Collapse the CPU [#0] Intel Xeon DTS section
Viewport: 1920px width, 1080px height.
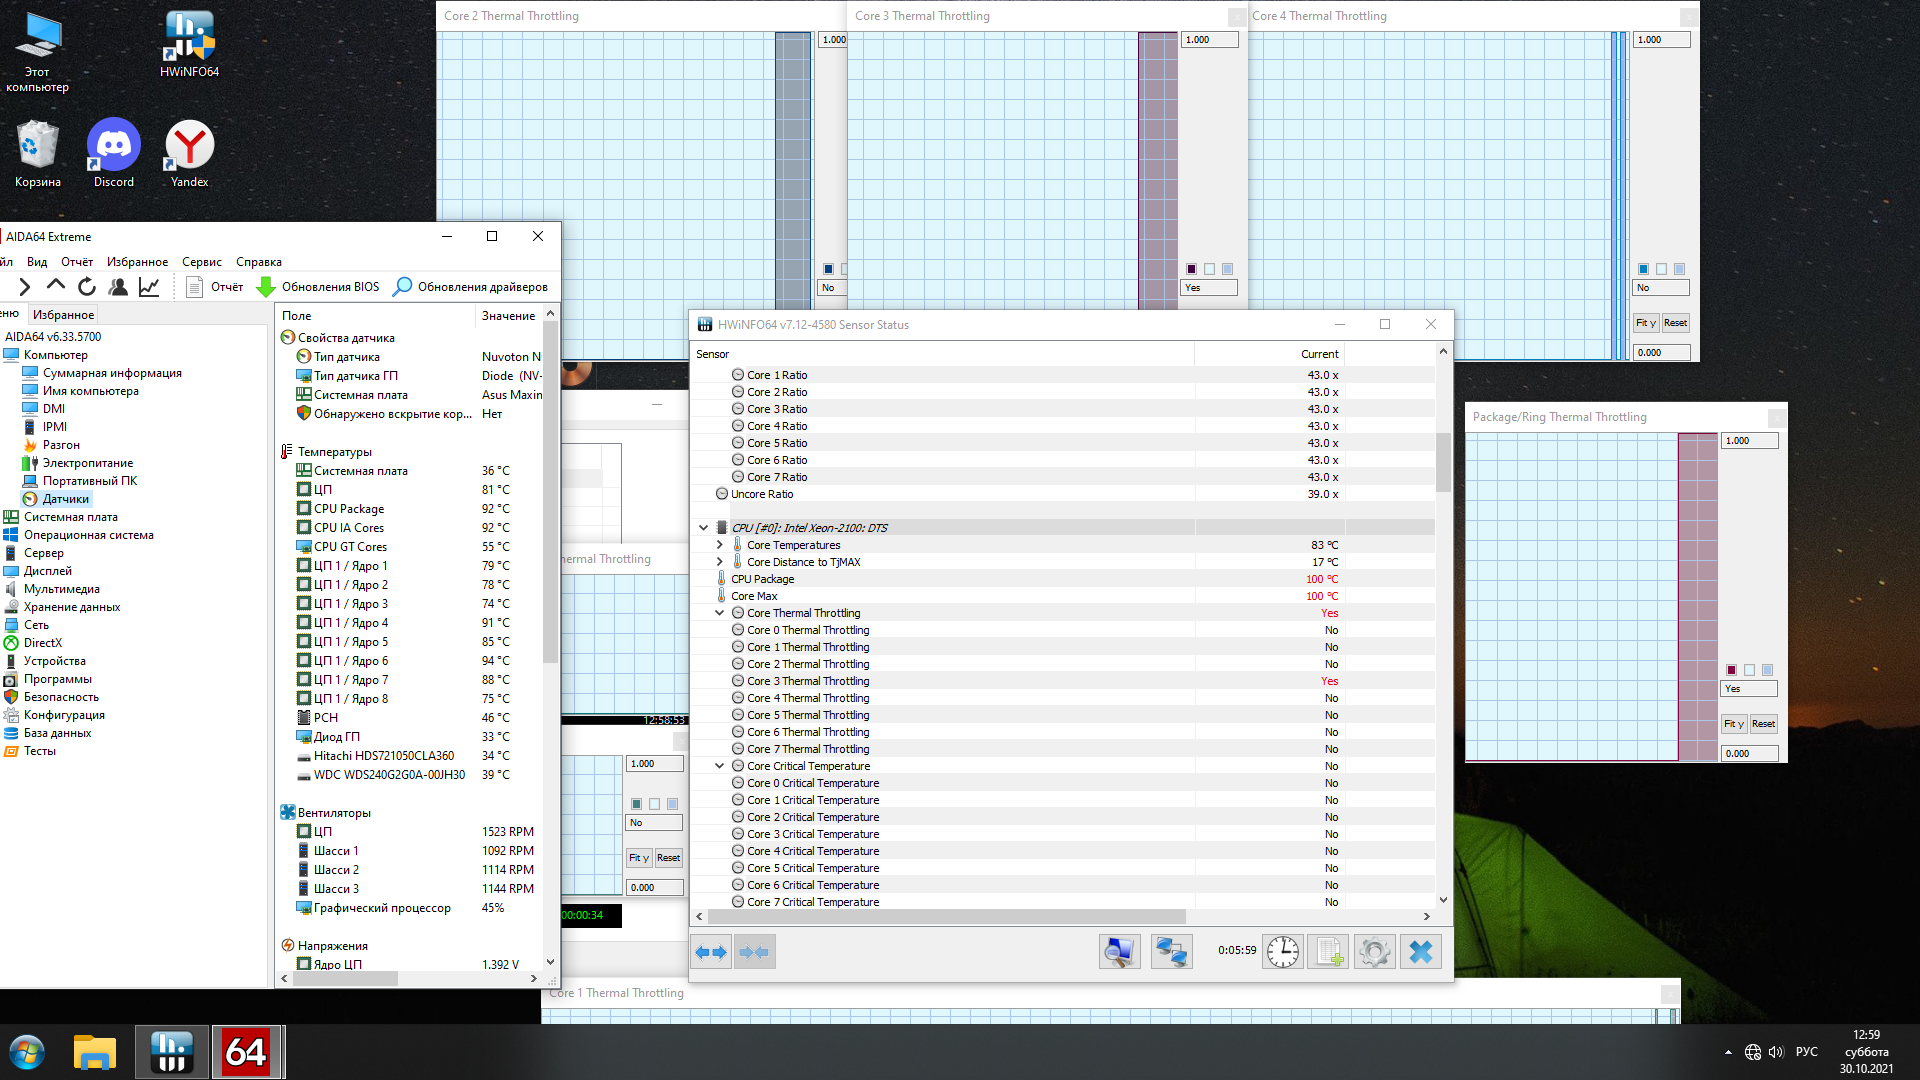coord(703,528)
